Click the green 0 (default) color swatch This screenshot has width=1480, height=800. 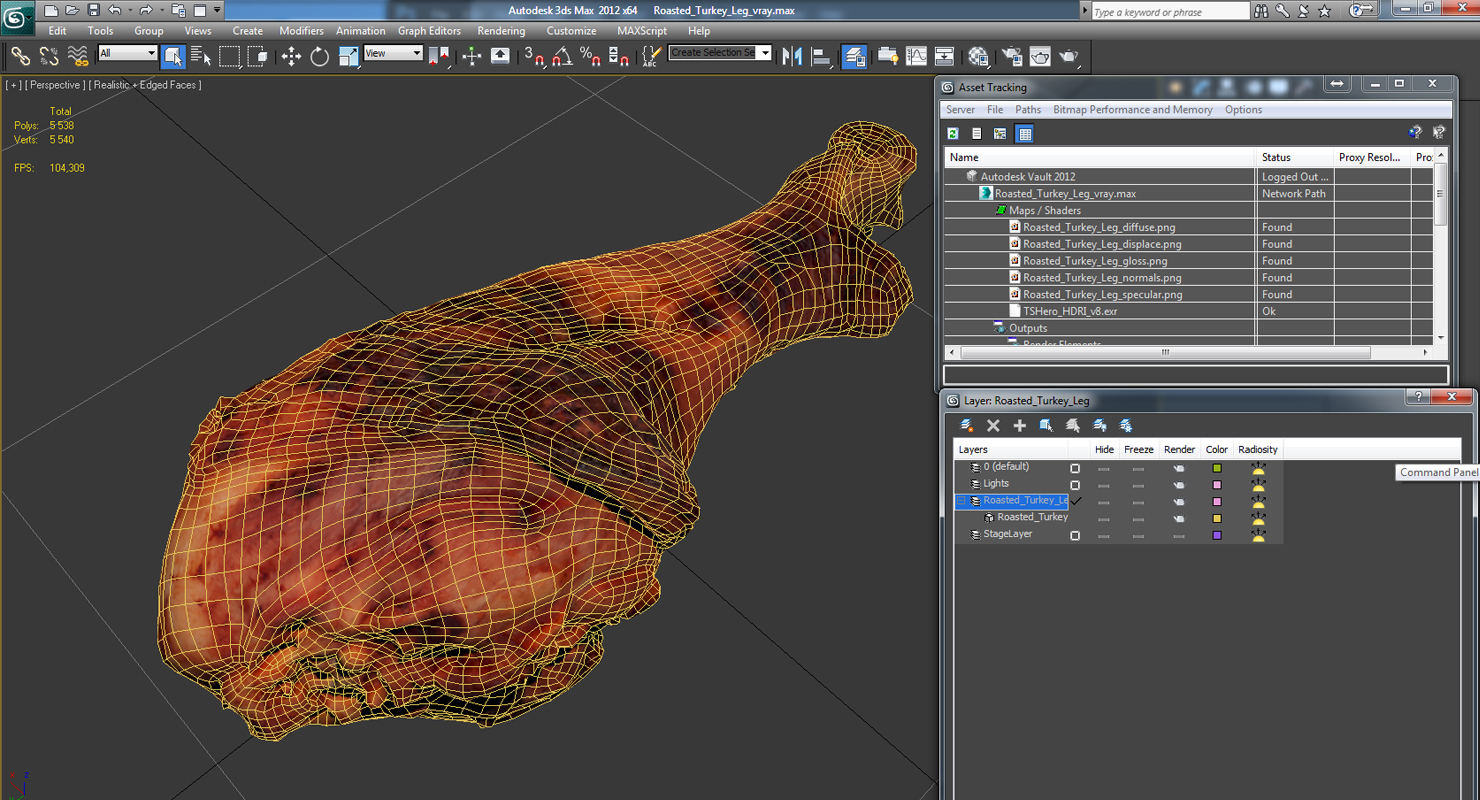(x=1217, y=468)
